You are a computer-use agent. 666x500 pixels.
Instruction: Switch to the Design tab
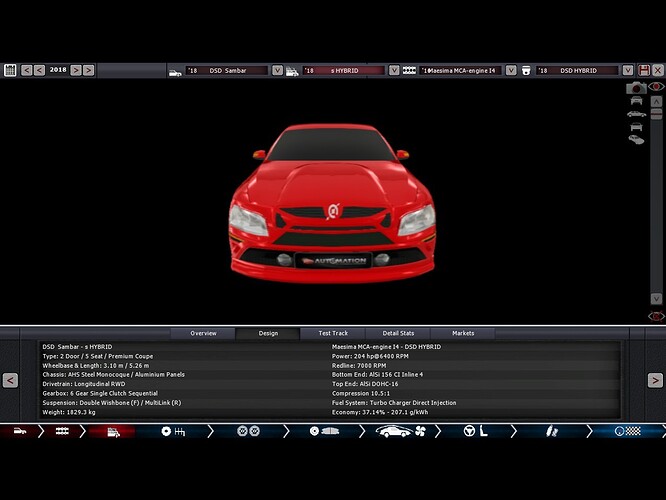[268, 333]
